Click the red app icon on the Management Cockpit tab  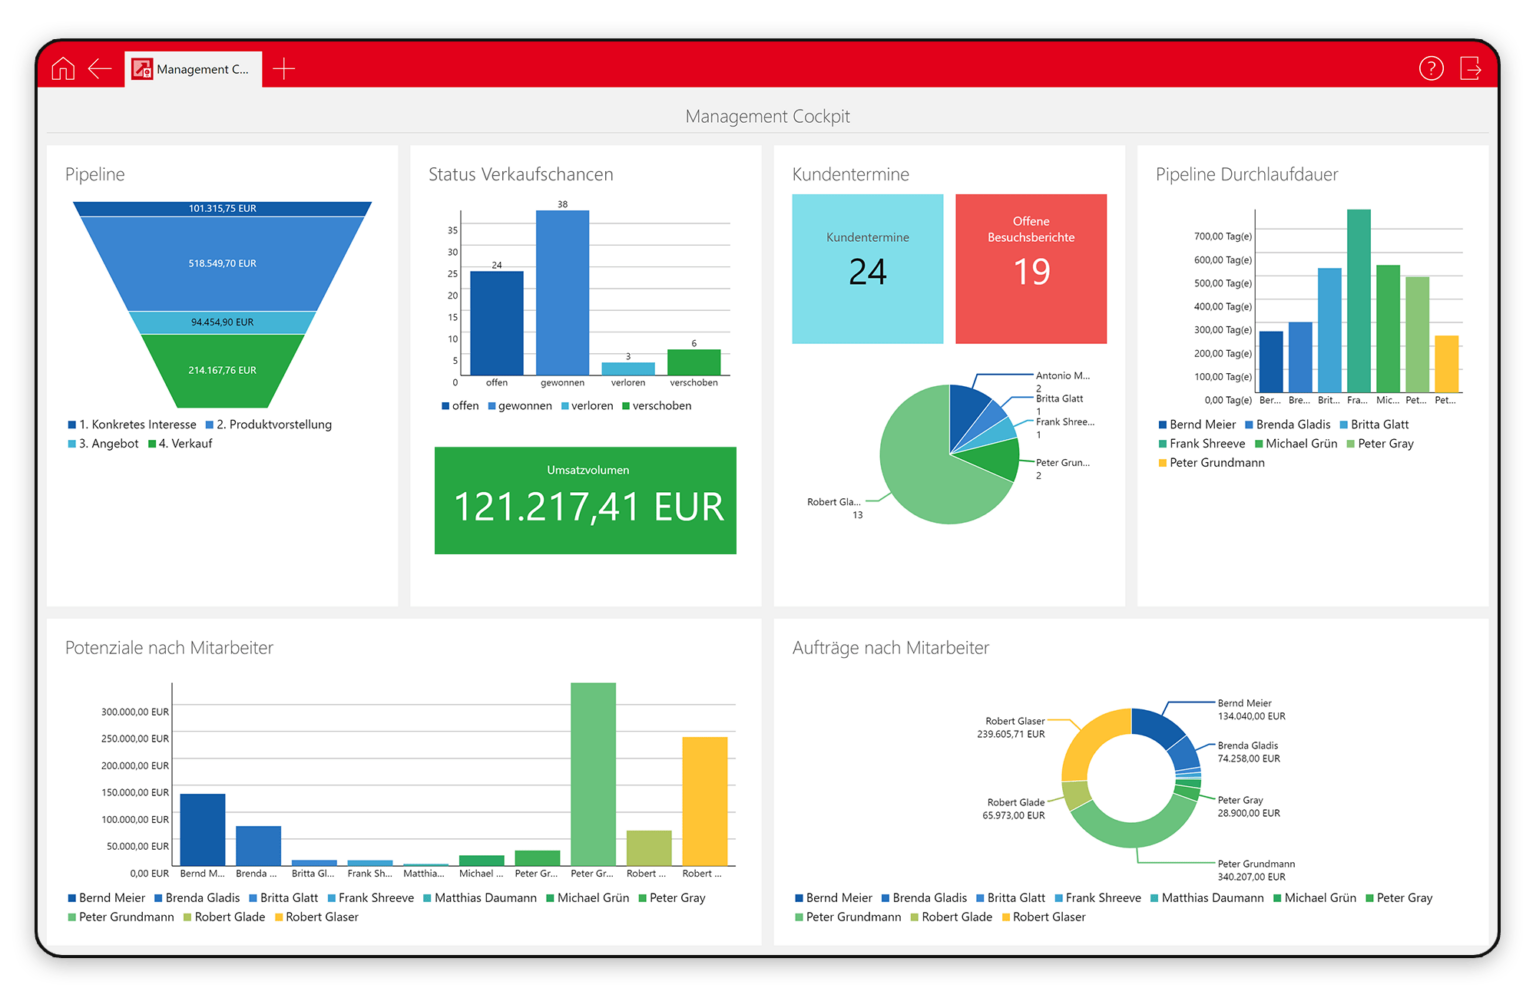click(141, 68)
